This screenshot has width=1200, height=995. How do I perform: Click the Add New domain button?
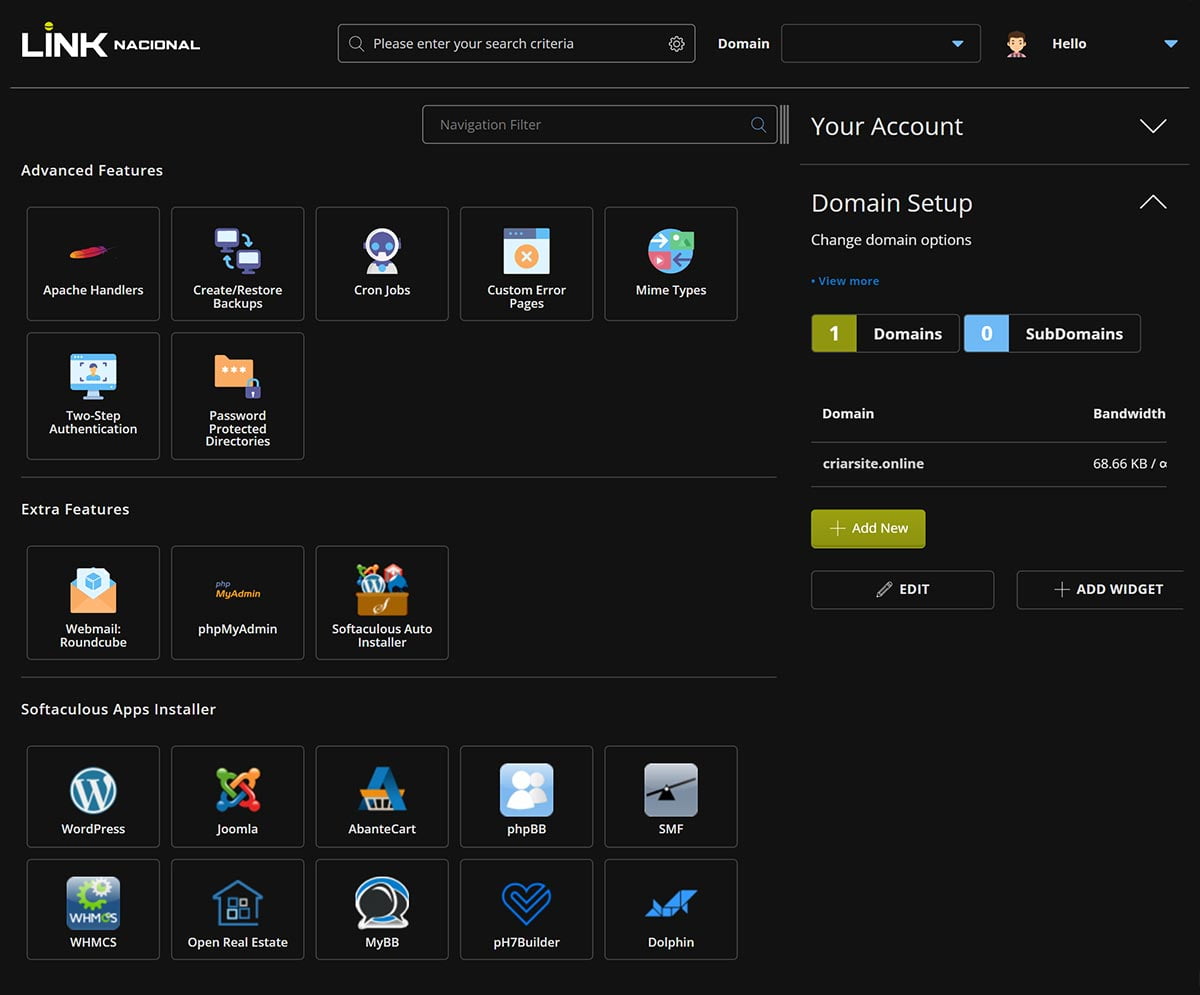click(868, 528)
